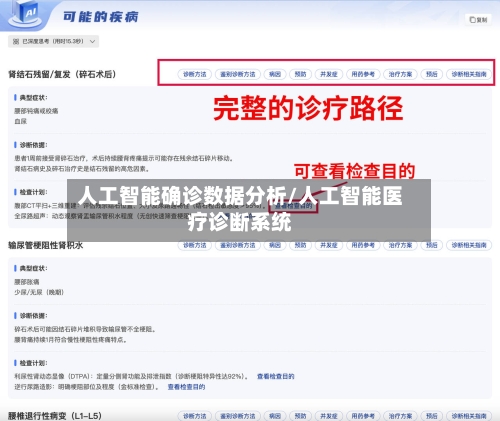Open 鉴别诊断方法 tag for 腰椎退行性病变
Viewport: 500px width, 421px height.
[x=238, y=416]
